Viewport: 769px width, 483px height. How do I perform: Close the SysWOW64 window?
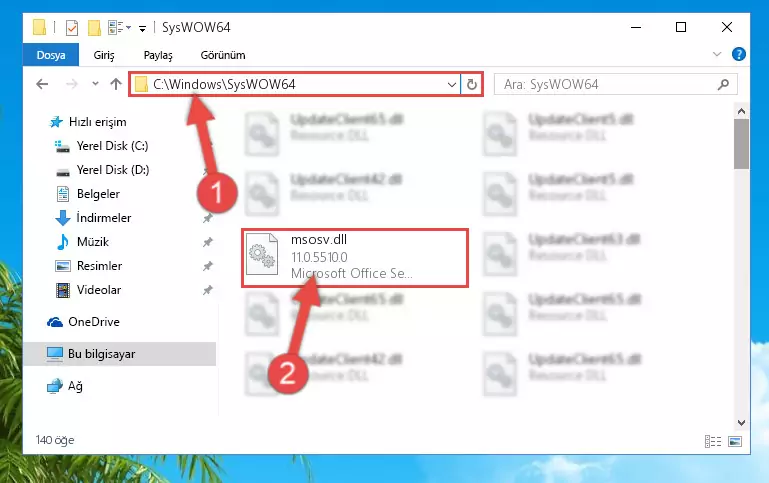(727, 27)
